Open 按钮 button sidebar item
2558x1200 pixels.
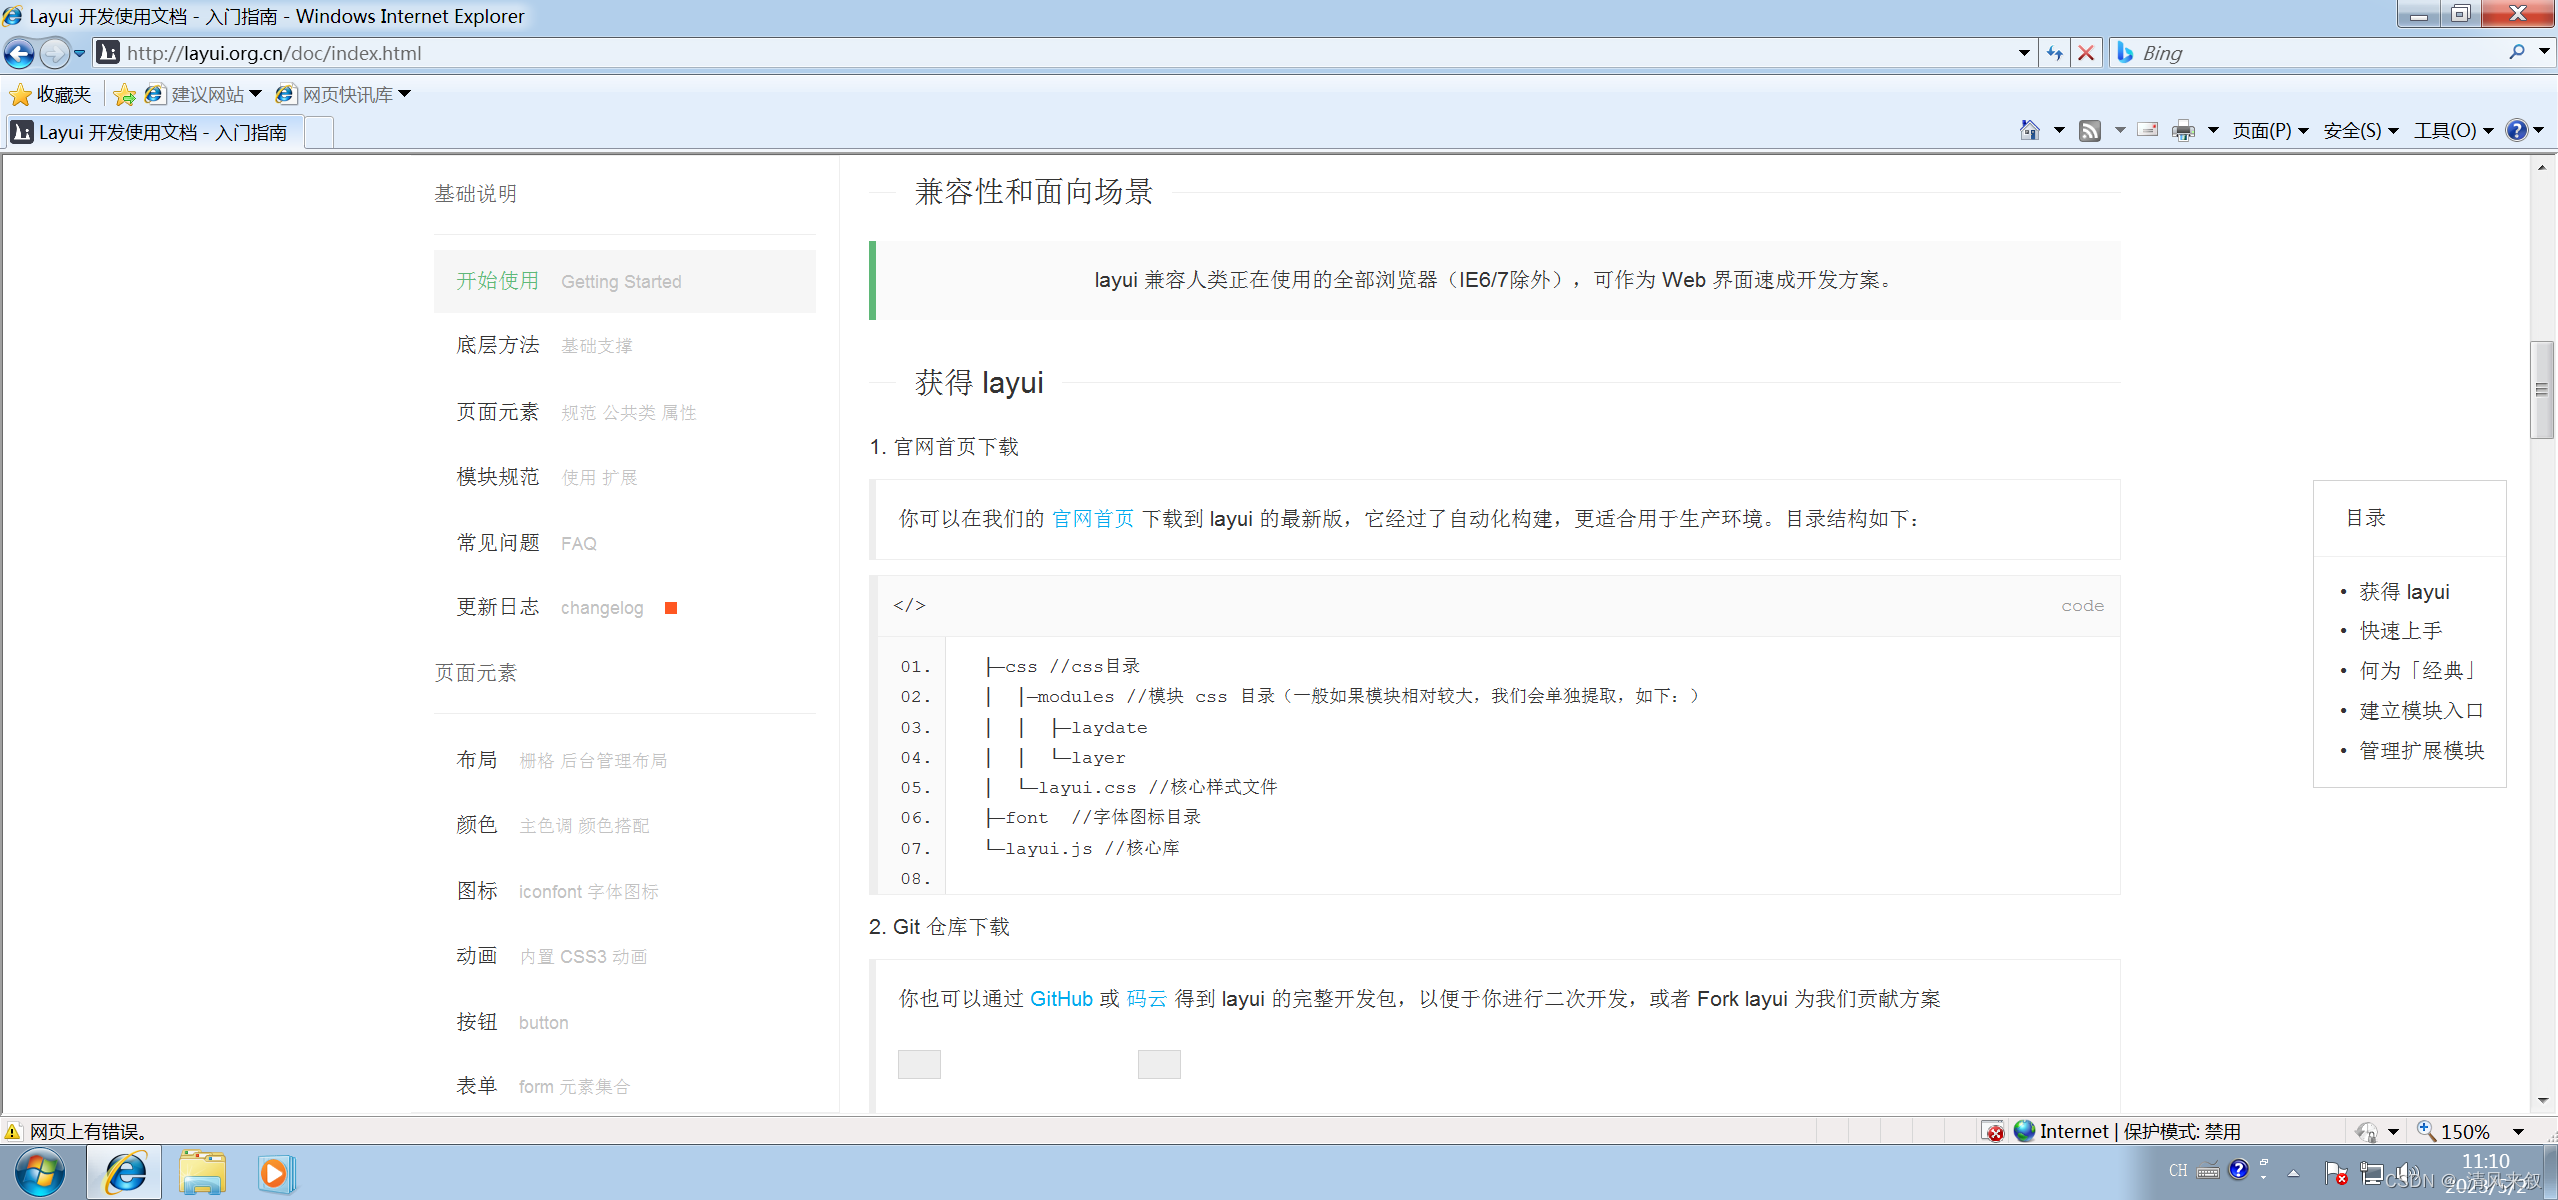tap(624, 1022)
